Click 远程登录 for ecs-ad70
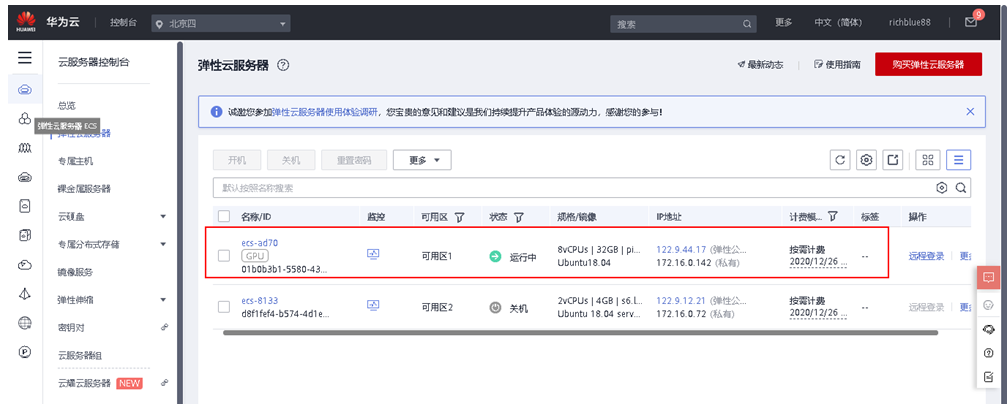The width and height of the screenshot is (1007, 405). (926, 256)
